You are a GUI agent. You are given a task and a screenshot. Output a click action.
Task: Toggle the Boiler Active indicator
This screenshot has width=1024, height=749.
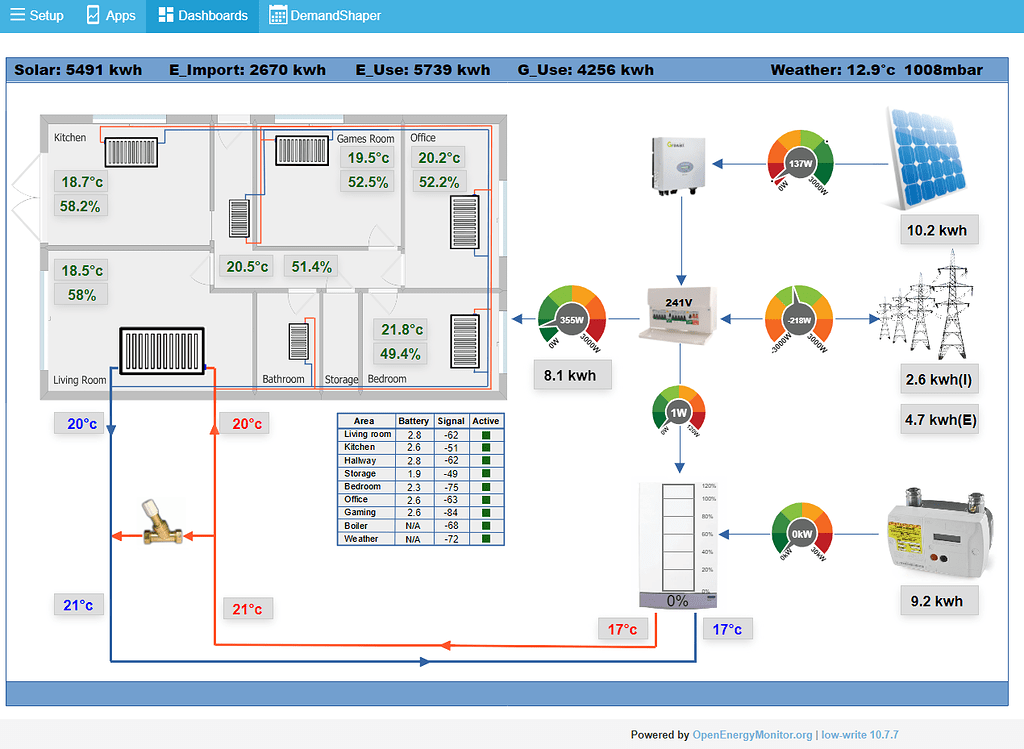486,525
